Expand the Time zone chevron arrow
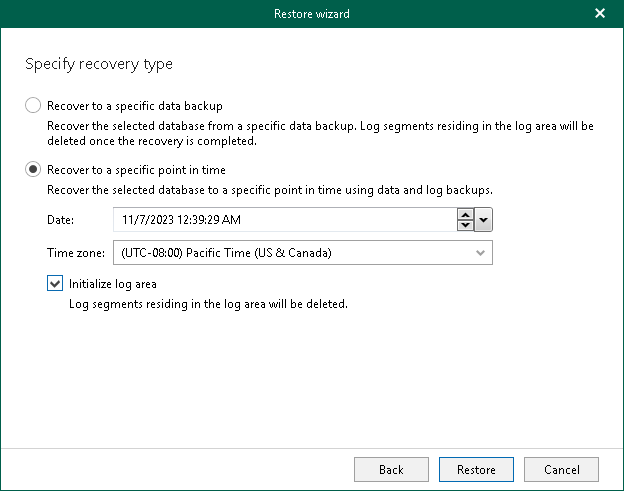This screenshot has height=491, width=624. (x=482, y=253)
